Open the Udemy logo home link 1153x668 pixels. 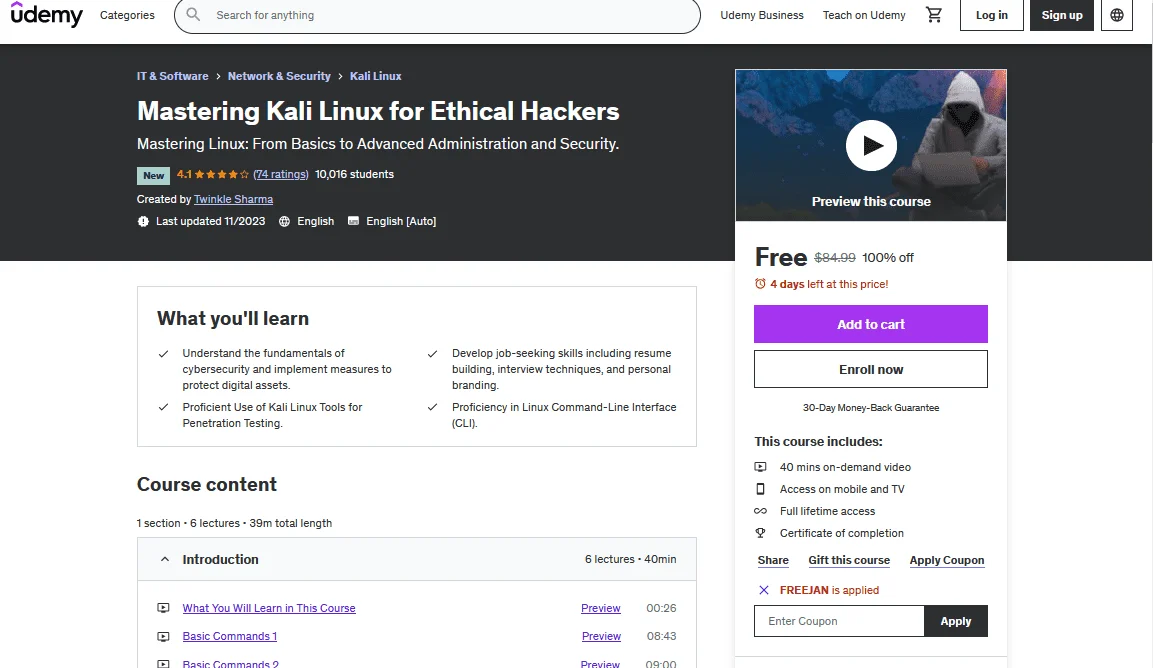point(46,14)
